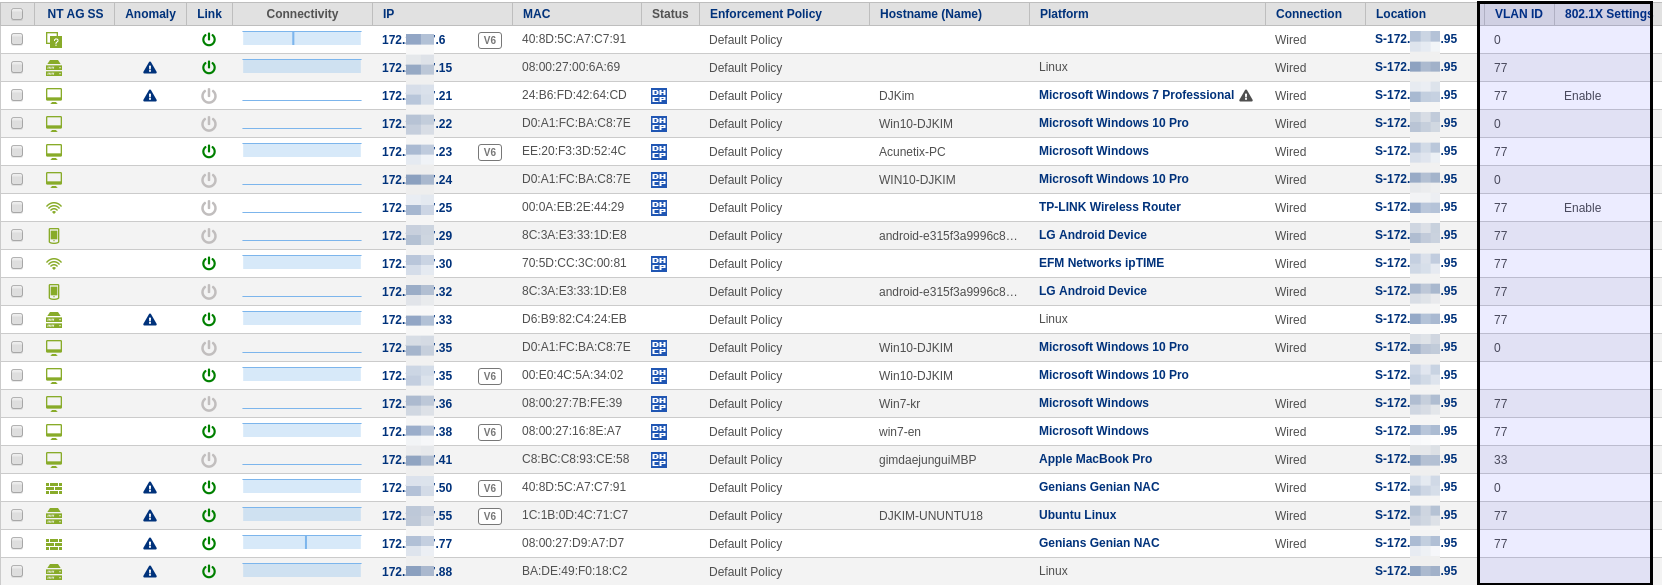This screenshot has width=1662, height=585.
Task: Click the anomaly warning icon for IP ending .15
Action: coord(150,68)
